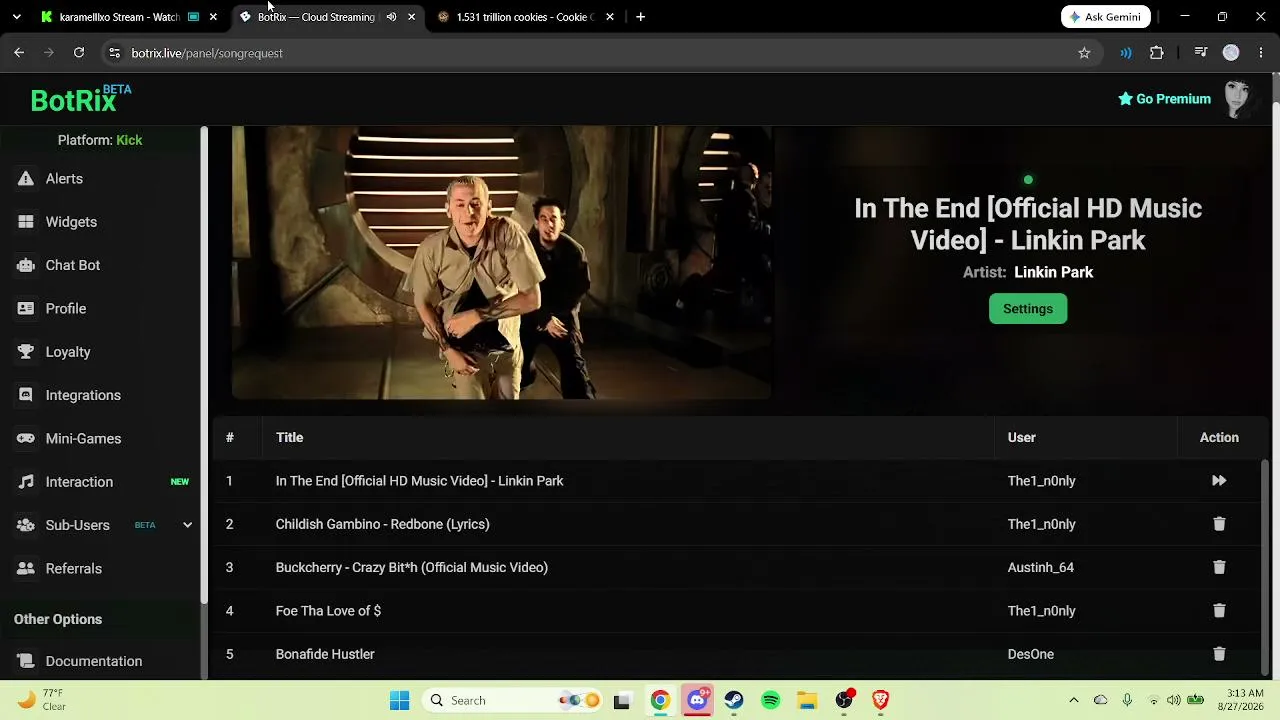Click the sidebar scrollbar
This screenshot has width=1280, height=720.
tap(204, 365)
